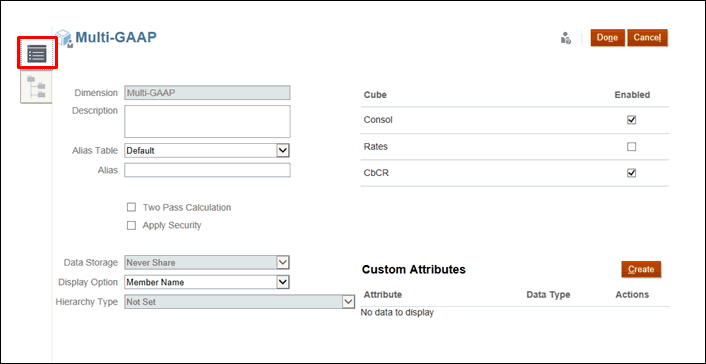Click the Dimension name field
706x364 pixels.
click(x=207, y=93)
